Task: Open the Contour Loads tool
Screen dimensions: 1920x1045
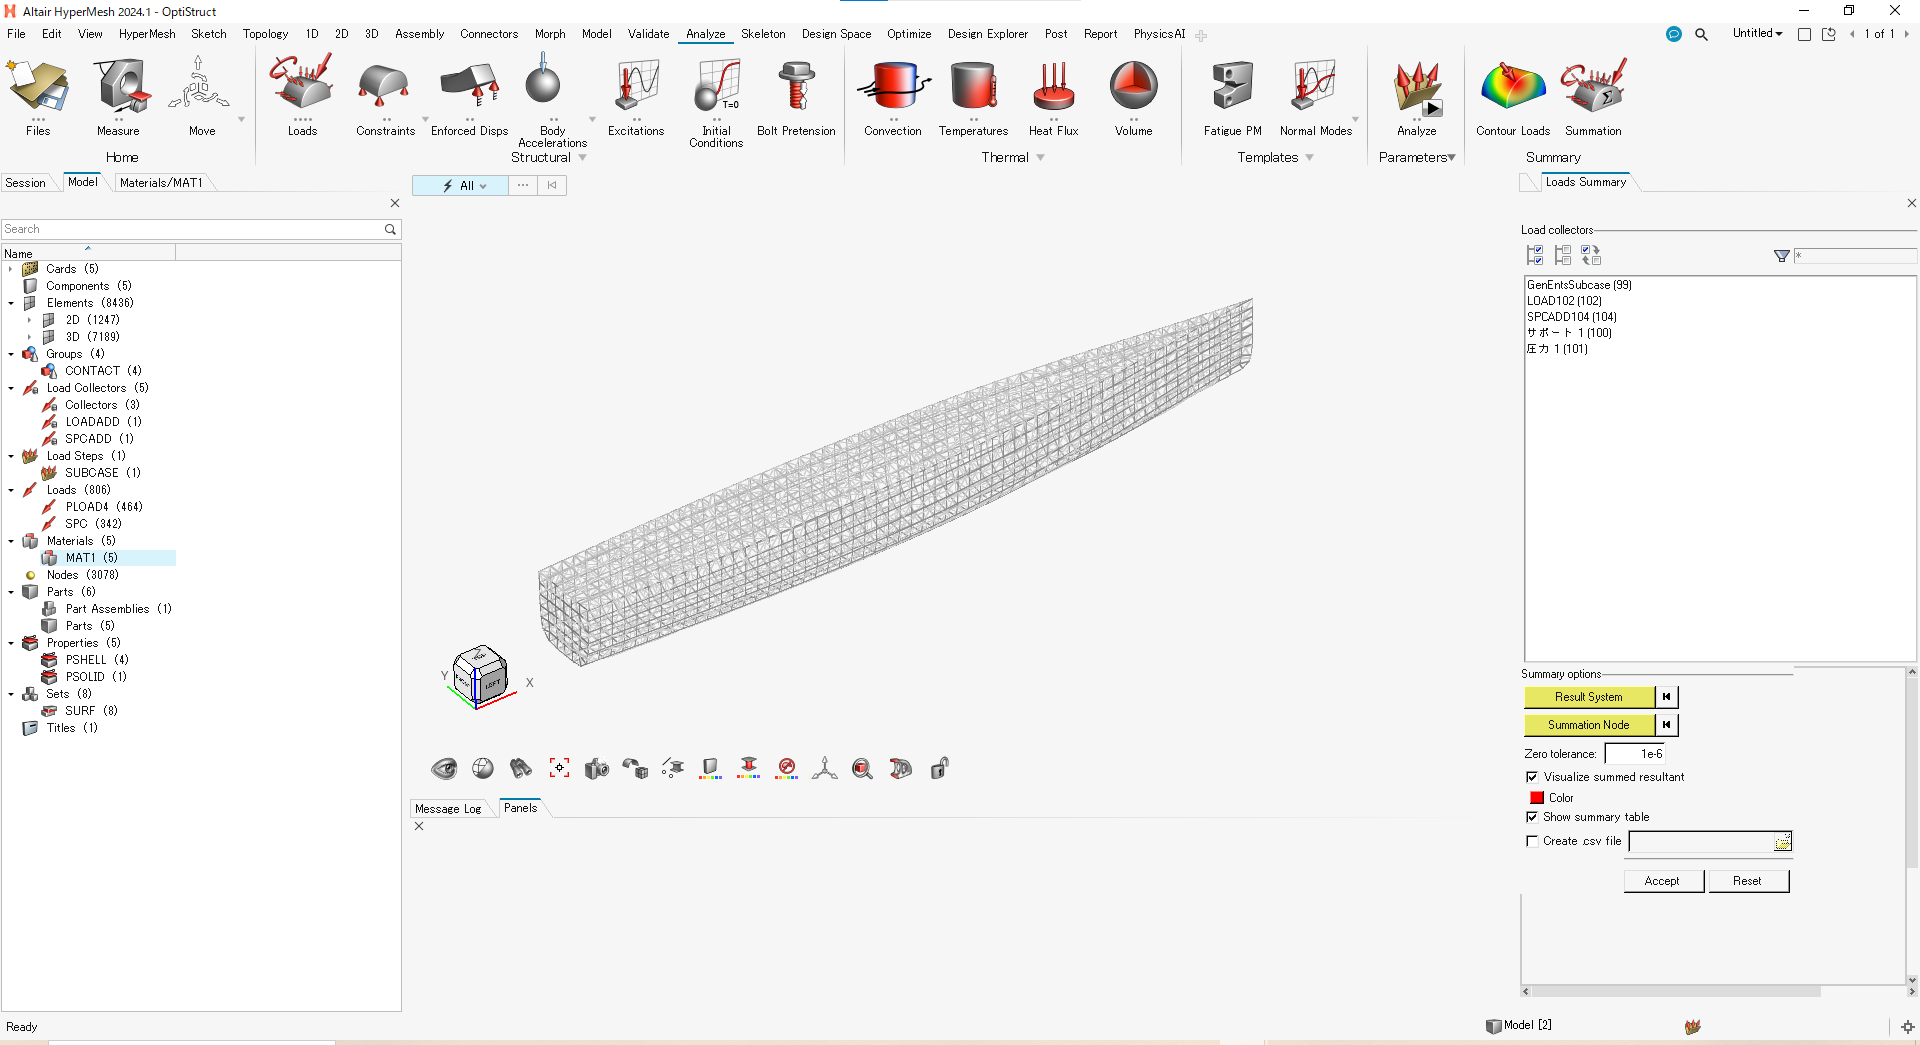Action: pyautogui.click(x=1513, y=87)
